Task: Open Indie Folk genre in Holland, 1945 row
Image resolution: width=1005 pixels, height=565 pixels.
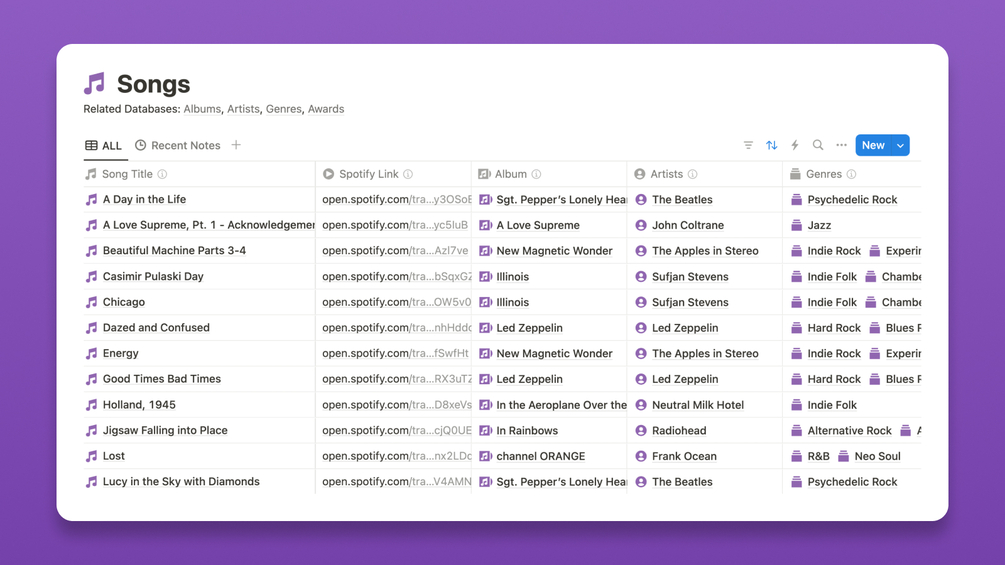Action: (x=832, y=405)
